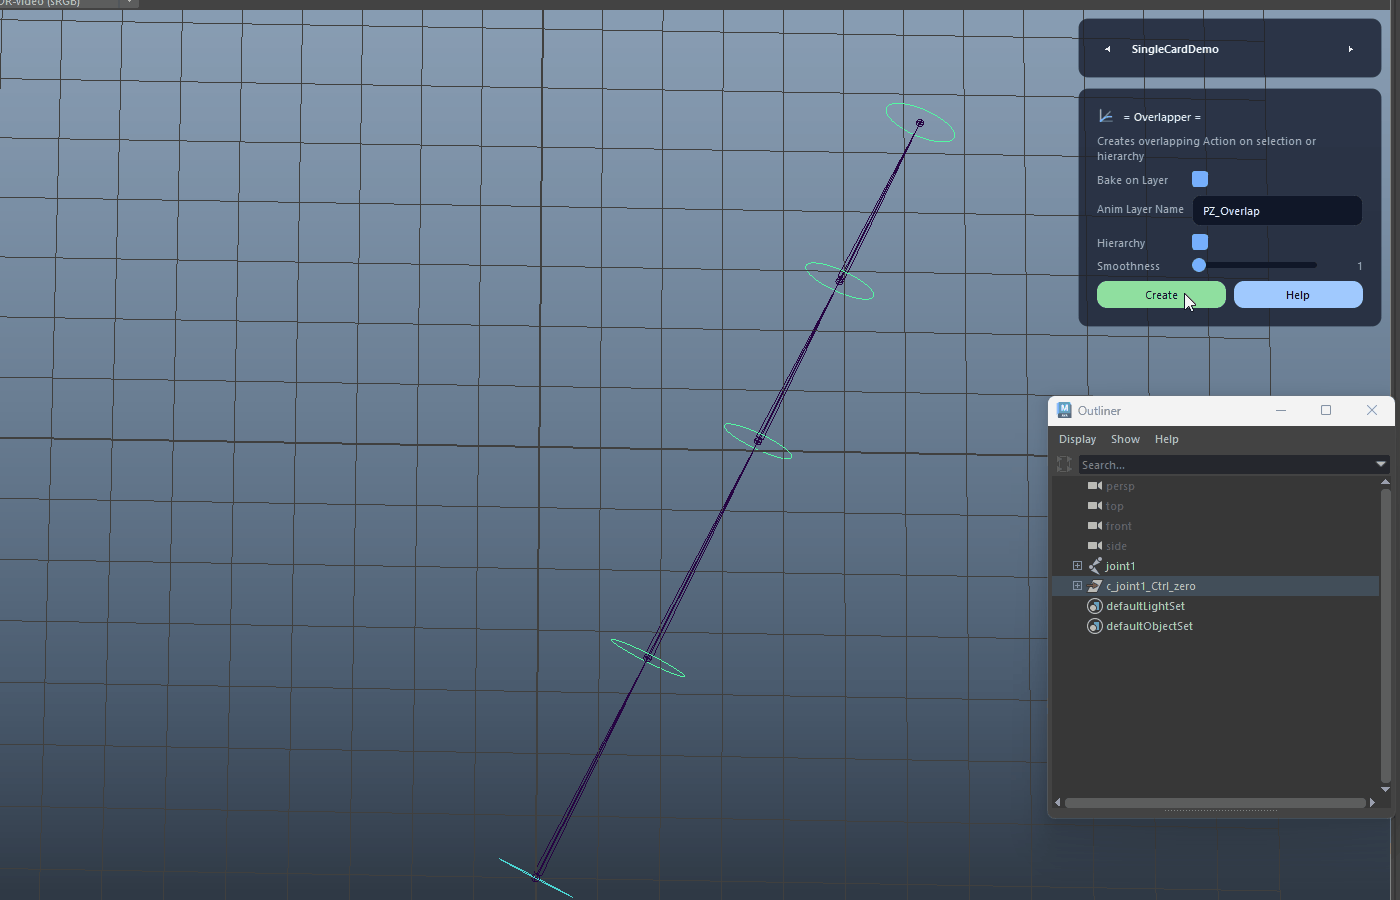Click Outliner scroll left arrow

click(x=1058, y=802)
